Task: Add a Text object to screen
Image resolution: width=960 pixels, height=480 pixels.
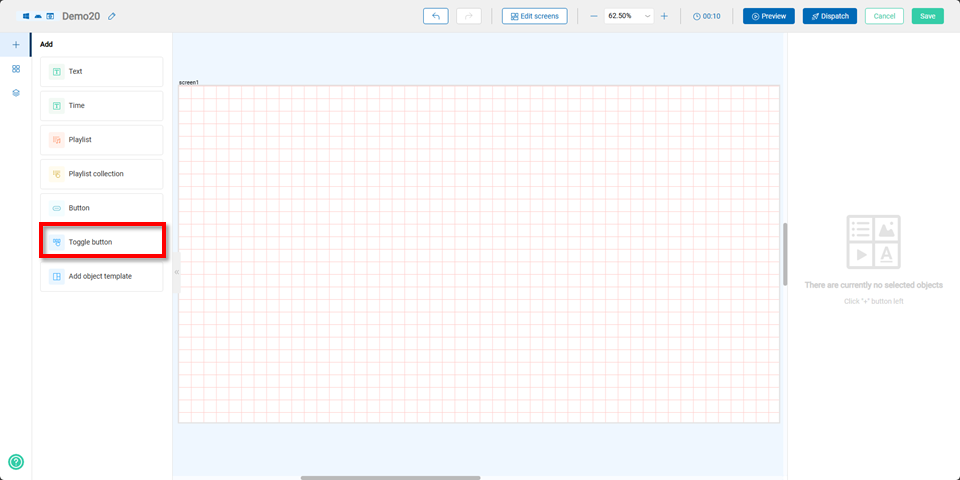Action: tap(102, 72)
